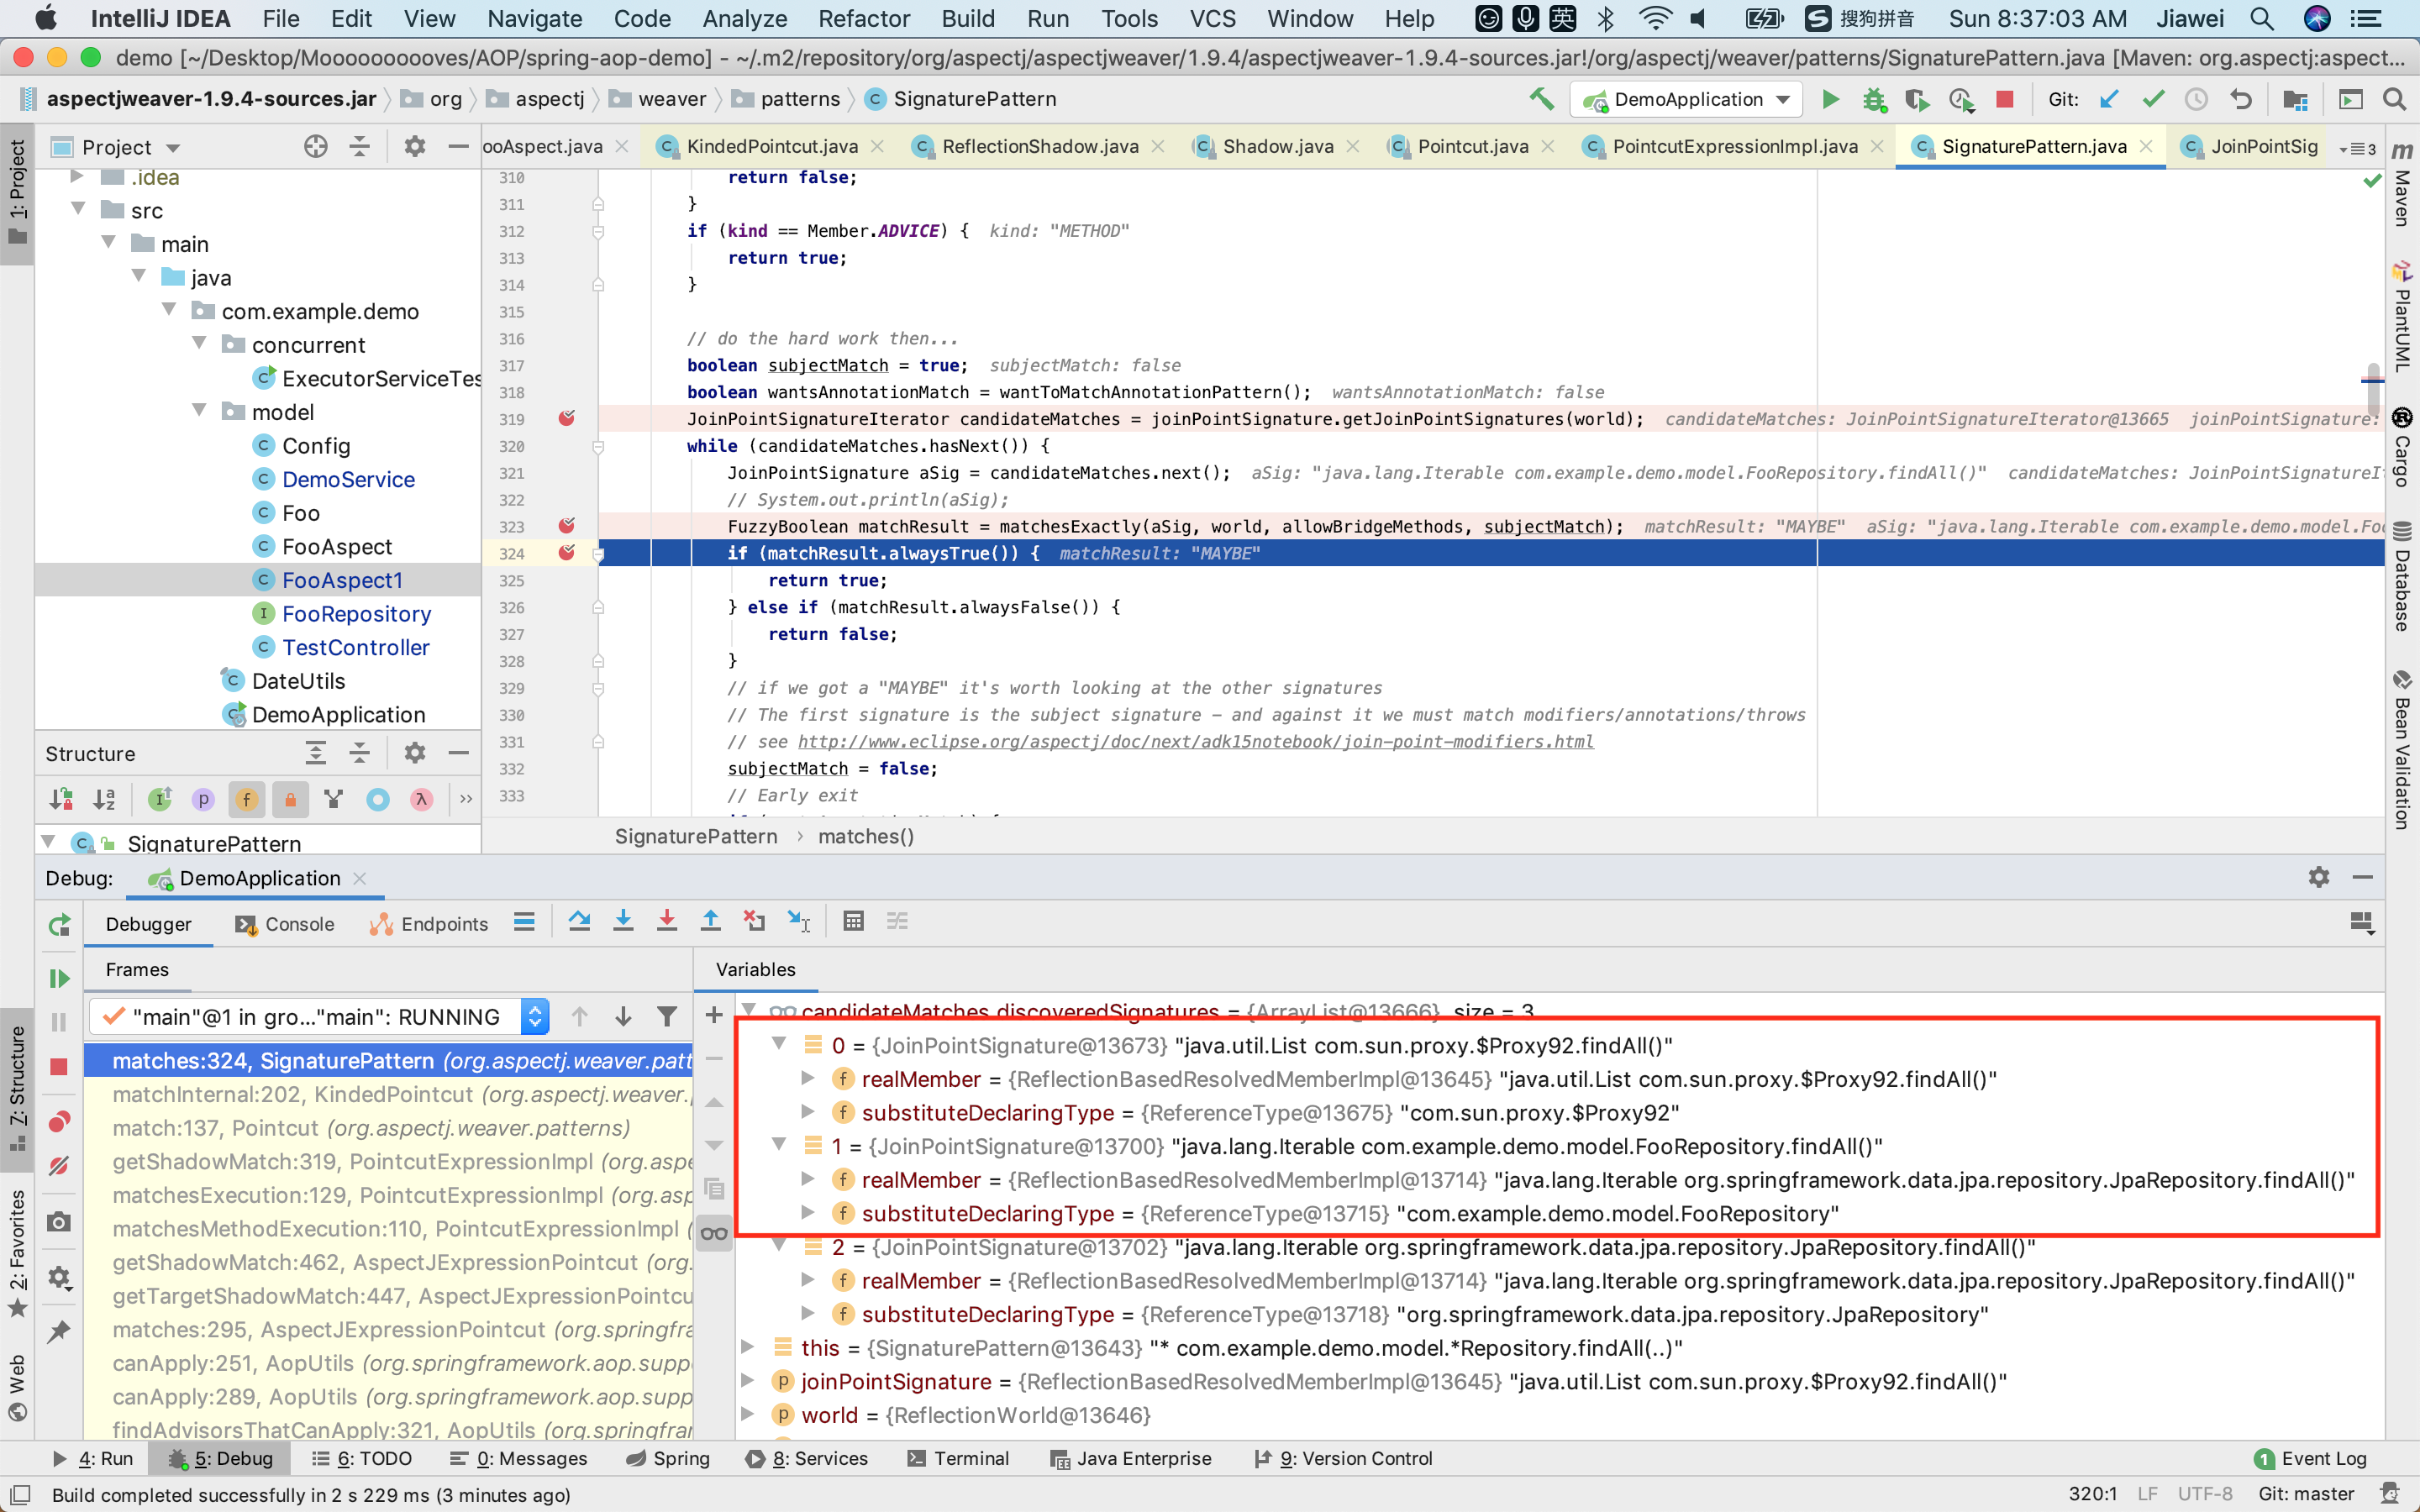Image resolution: width=2420 pixels, height=1512 pixels.
Task: Open Terminal tool window button
Action: (x=957, y=1458)
